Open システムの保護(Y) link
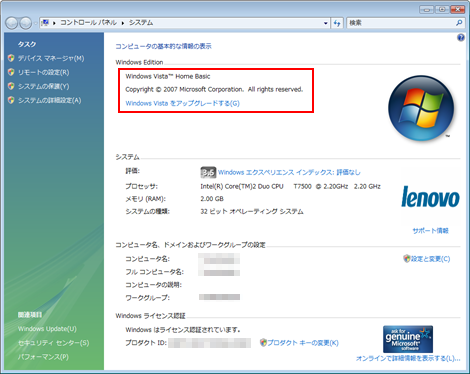Image resolution: width=470 pixels, height=374 pixels. pyautogui.click(x=44, y=86)
